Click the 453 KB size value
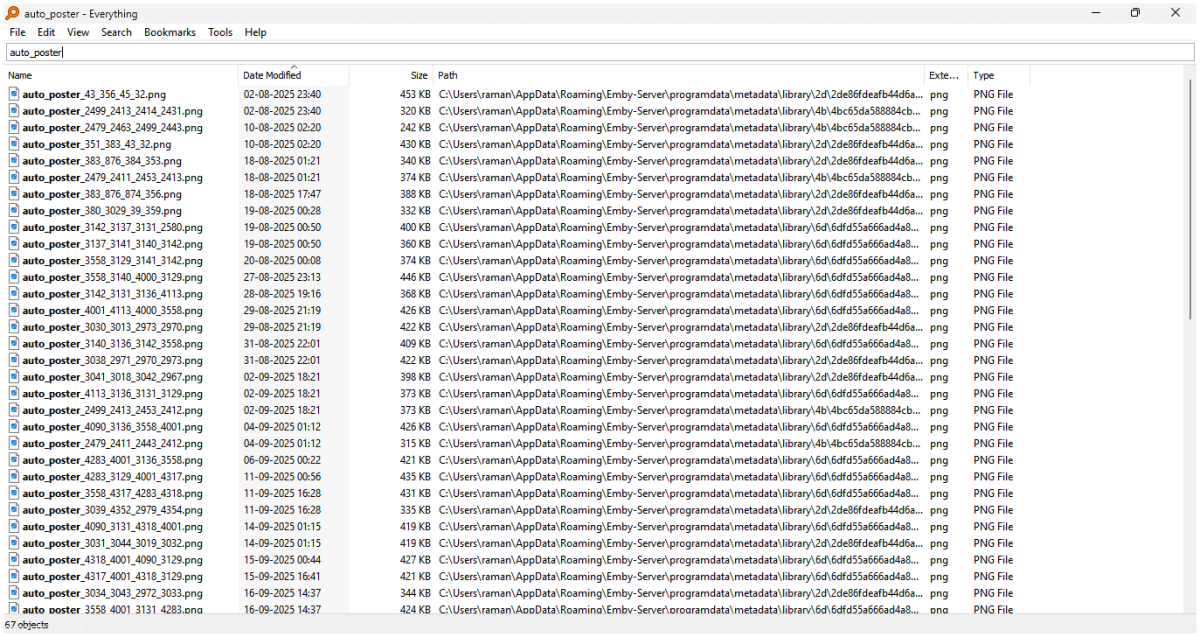The width and height of the screenshot is (1200, 637). 415,94
